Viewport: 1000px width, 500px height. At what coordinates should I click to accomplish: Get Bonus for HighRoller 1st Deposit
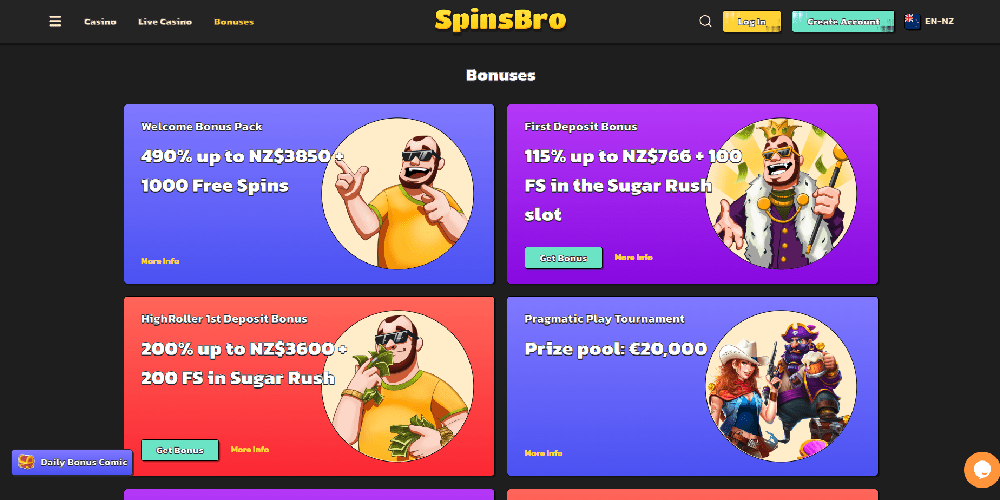(180, 450)
